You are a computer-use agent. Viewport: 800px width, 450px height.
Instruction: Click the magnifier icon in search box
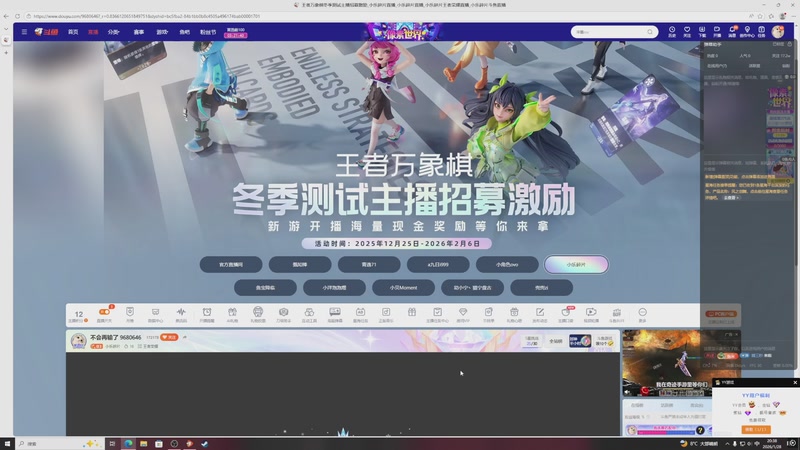tap(649, 32)
